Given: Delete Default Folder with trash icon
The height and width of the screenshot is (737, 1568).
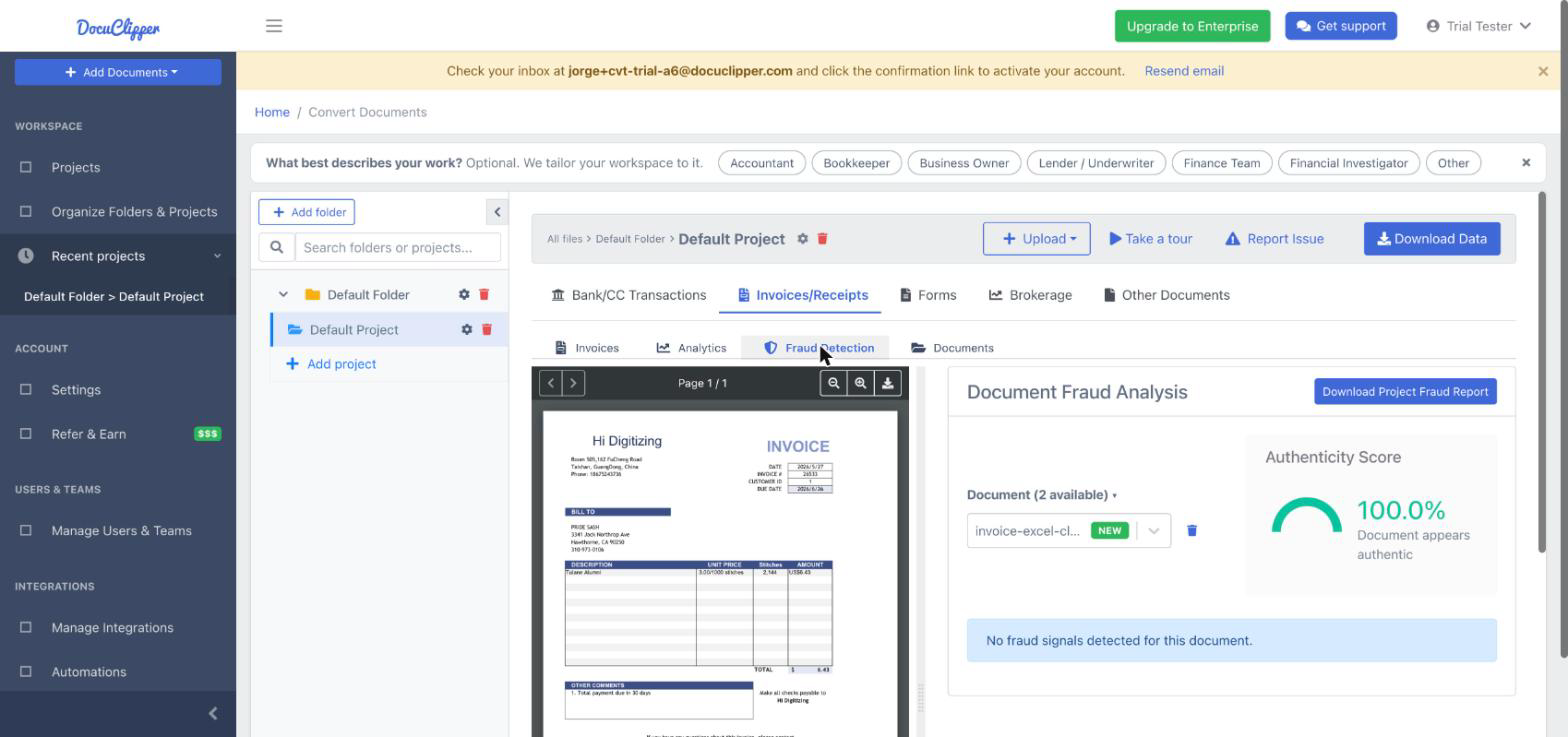Looking at the screenshot, I should pos(484,295).
